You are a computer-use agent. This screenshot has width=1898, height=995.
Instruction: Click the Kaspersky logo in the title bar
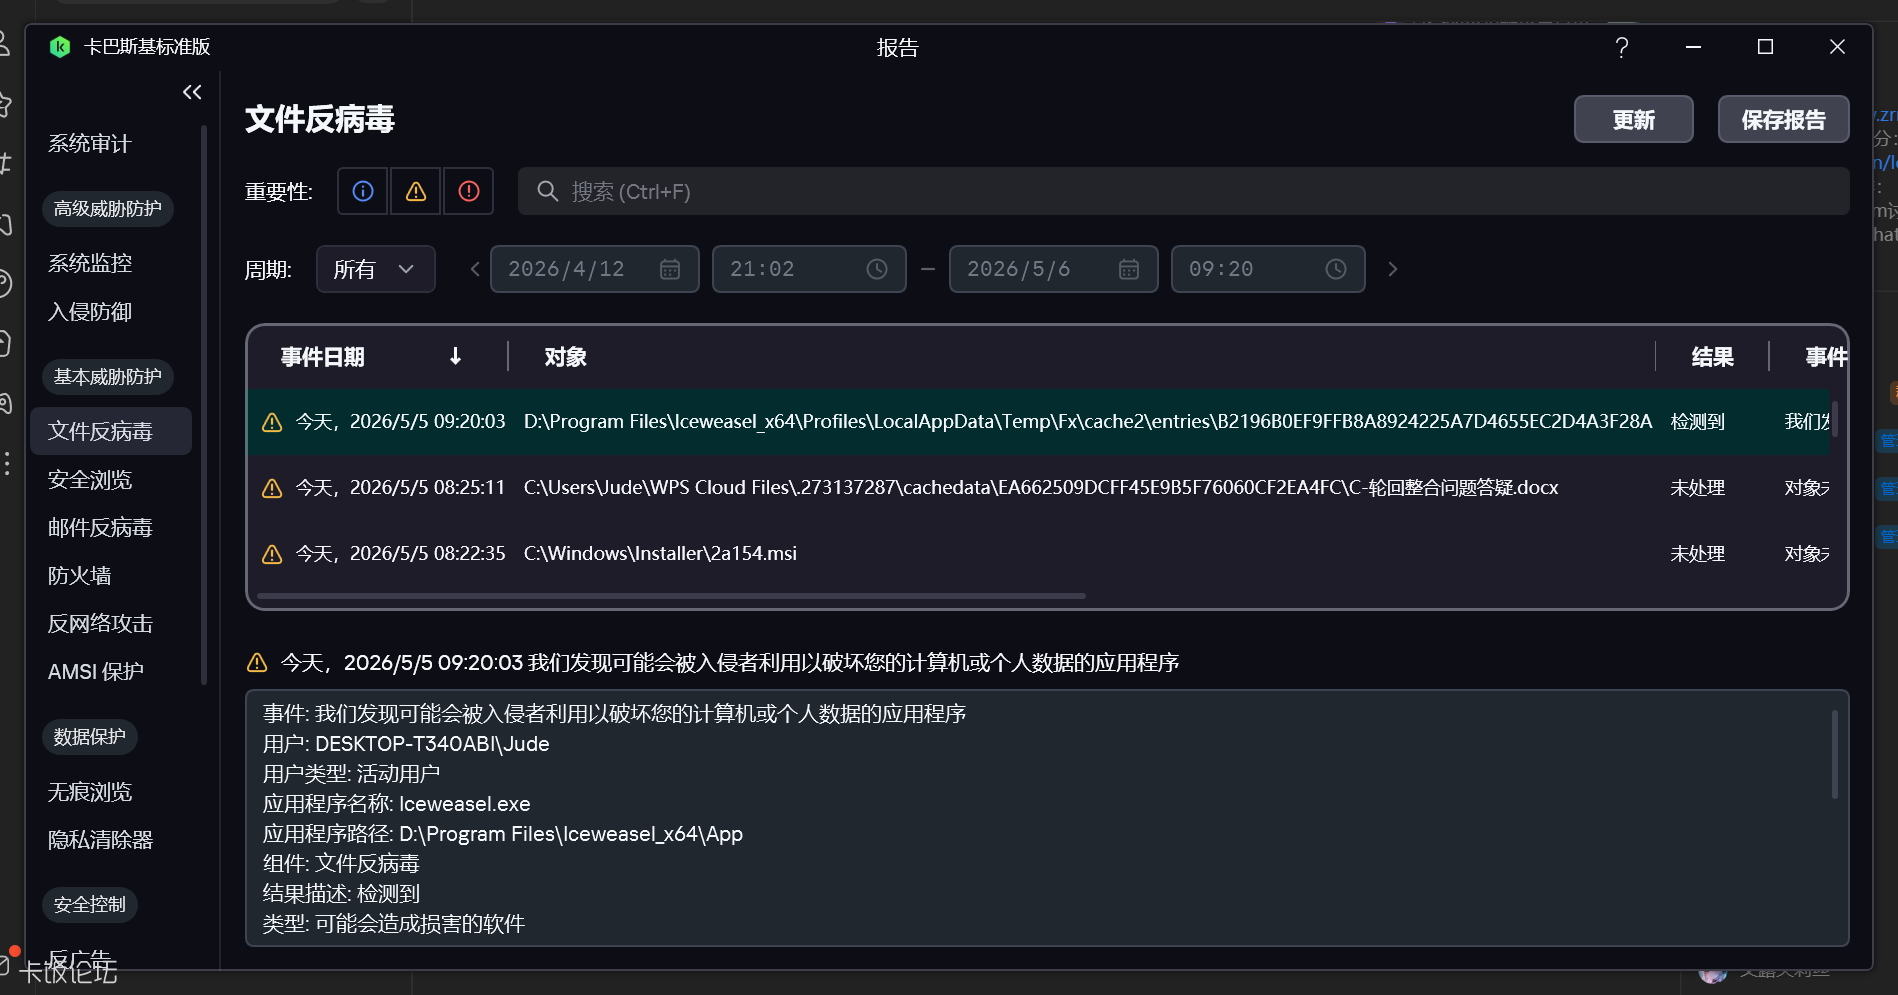(x=60, y=47)
